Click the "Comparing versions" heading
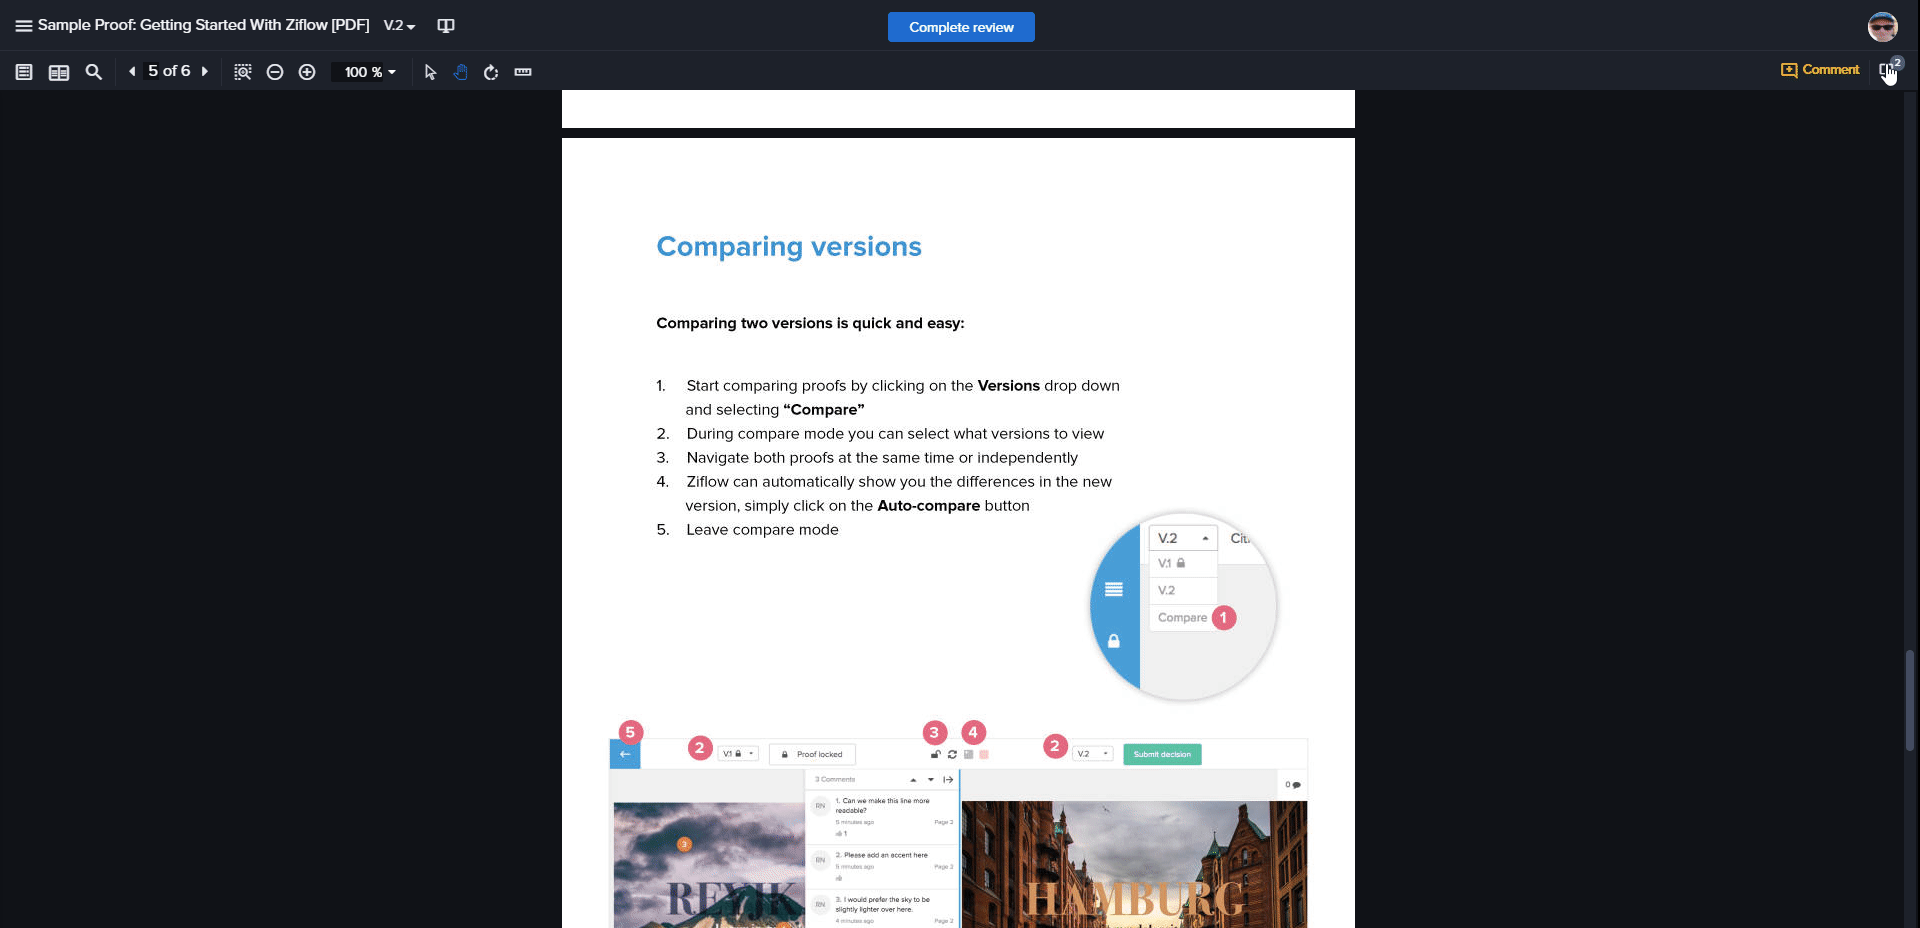Screen dimensions: 1920x928 [789, 246]
